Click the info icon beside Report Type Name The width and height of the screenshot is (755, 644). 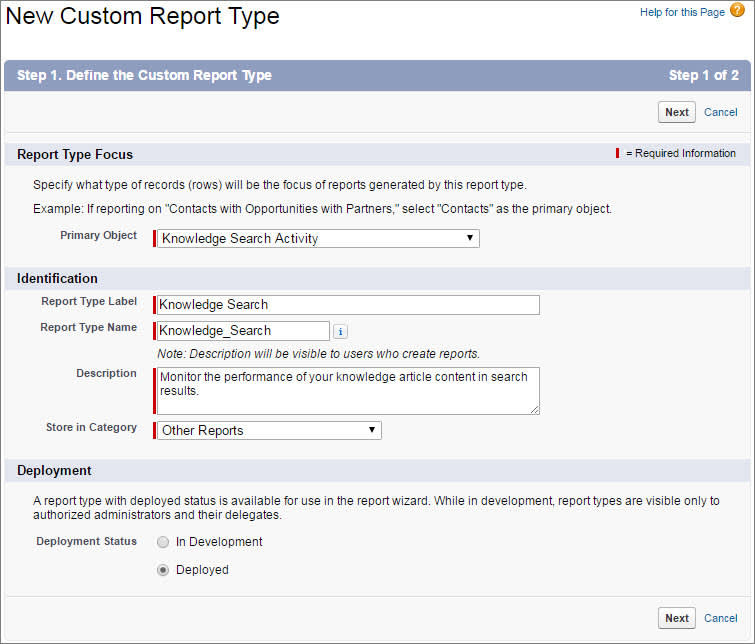[340, 331]
